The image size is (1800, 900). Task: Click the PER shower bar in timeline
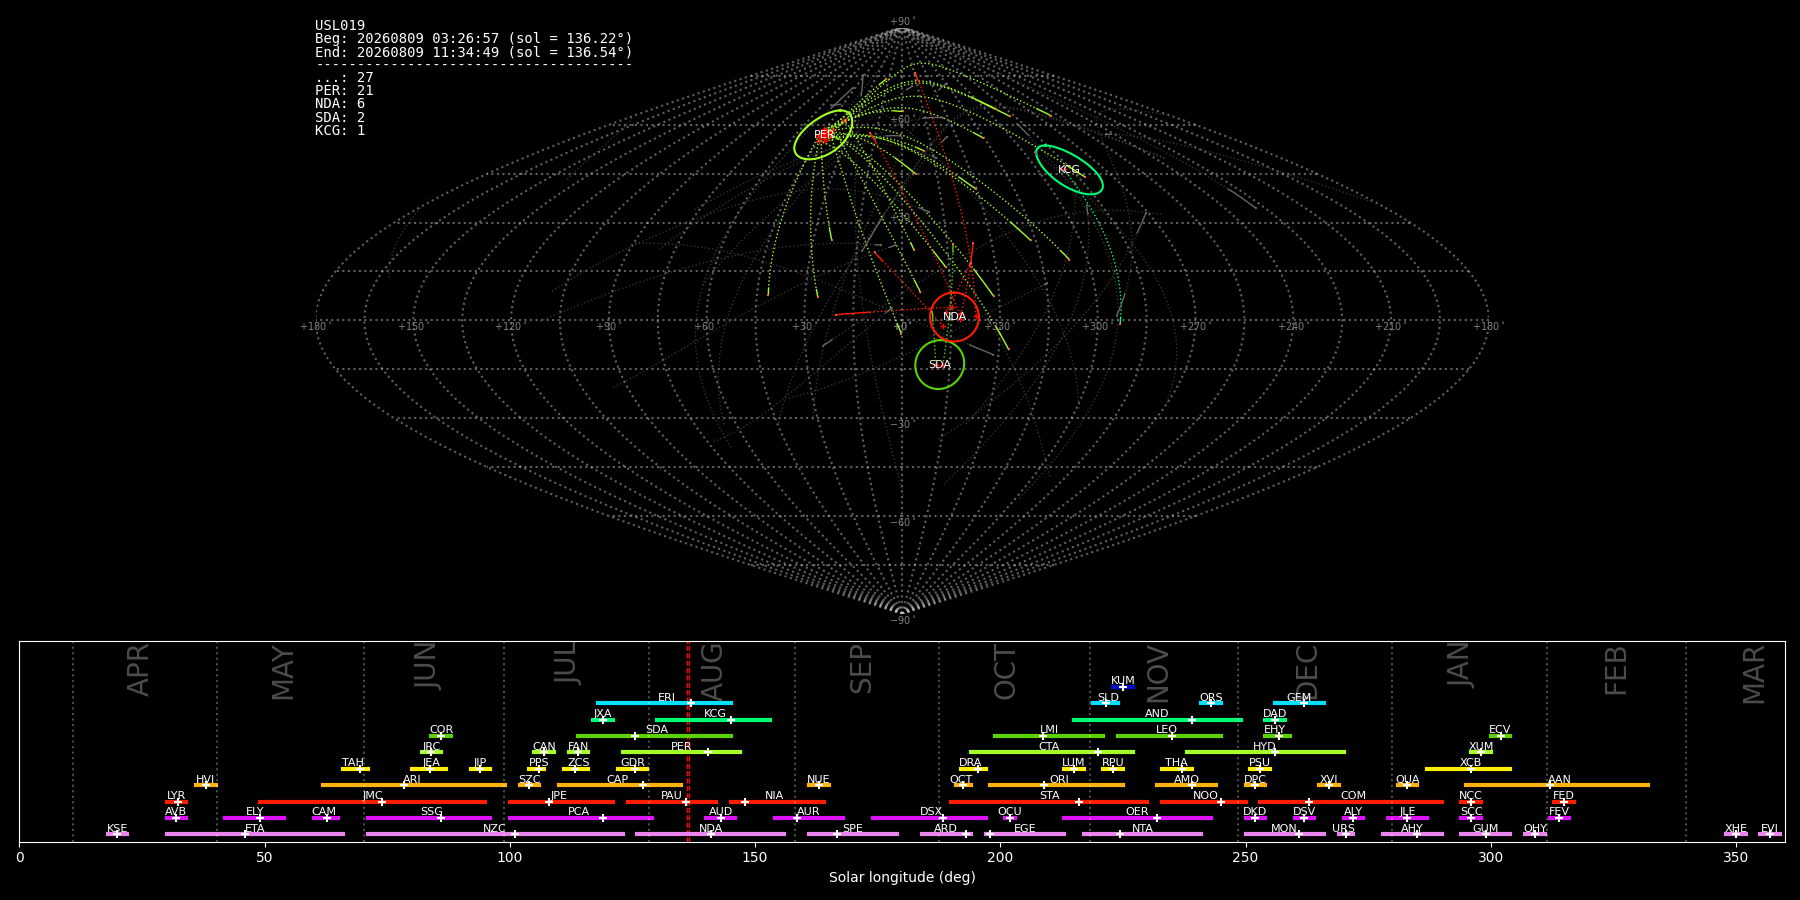pyautogui.click(x=681, y=752)
